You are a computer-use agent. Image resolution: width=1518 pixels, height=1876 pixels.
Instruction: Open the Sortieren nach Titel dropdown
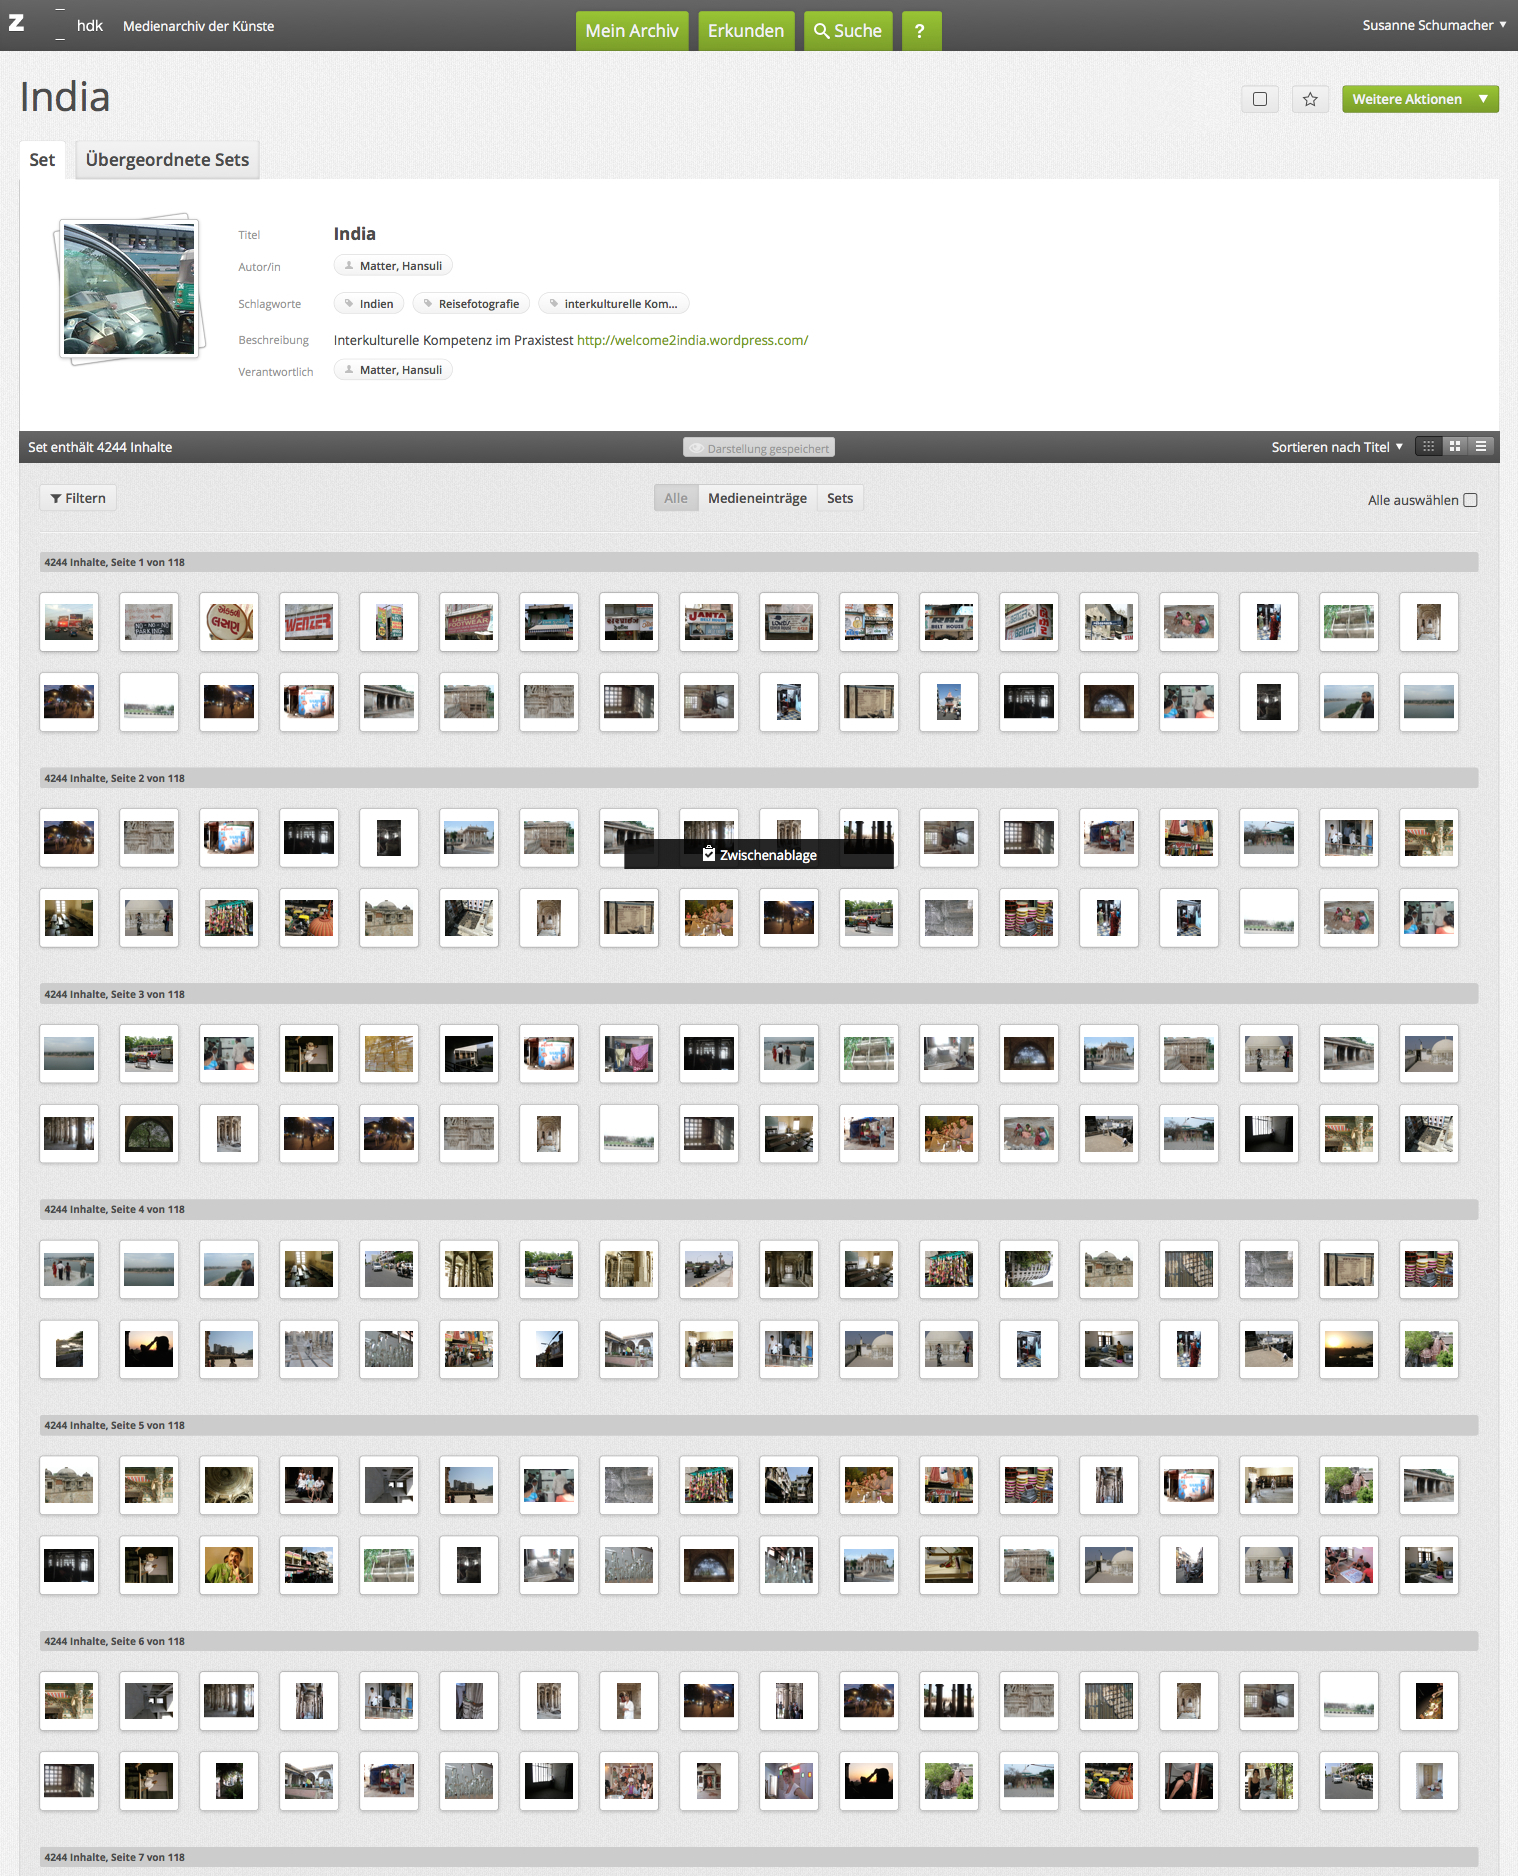pyautogui.click(x=1336, y=447)
